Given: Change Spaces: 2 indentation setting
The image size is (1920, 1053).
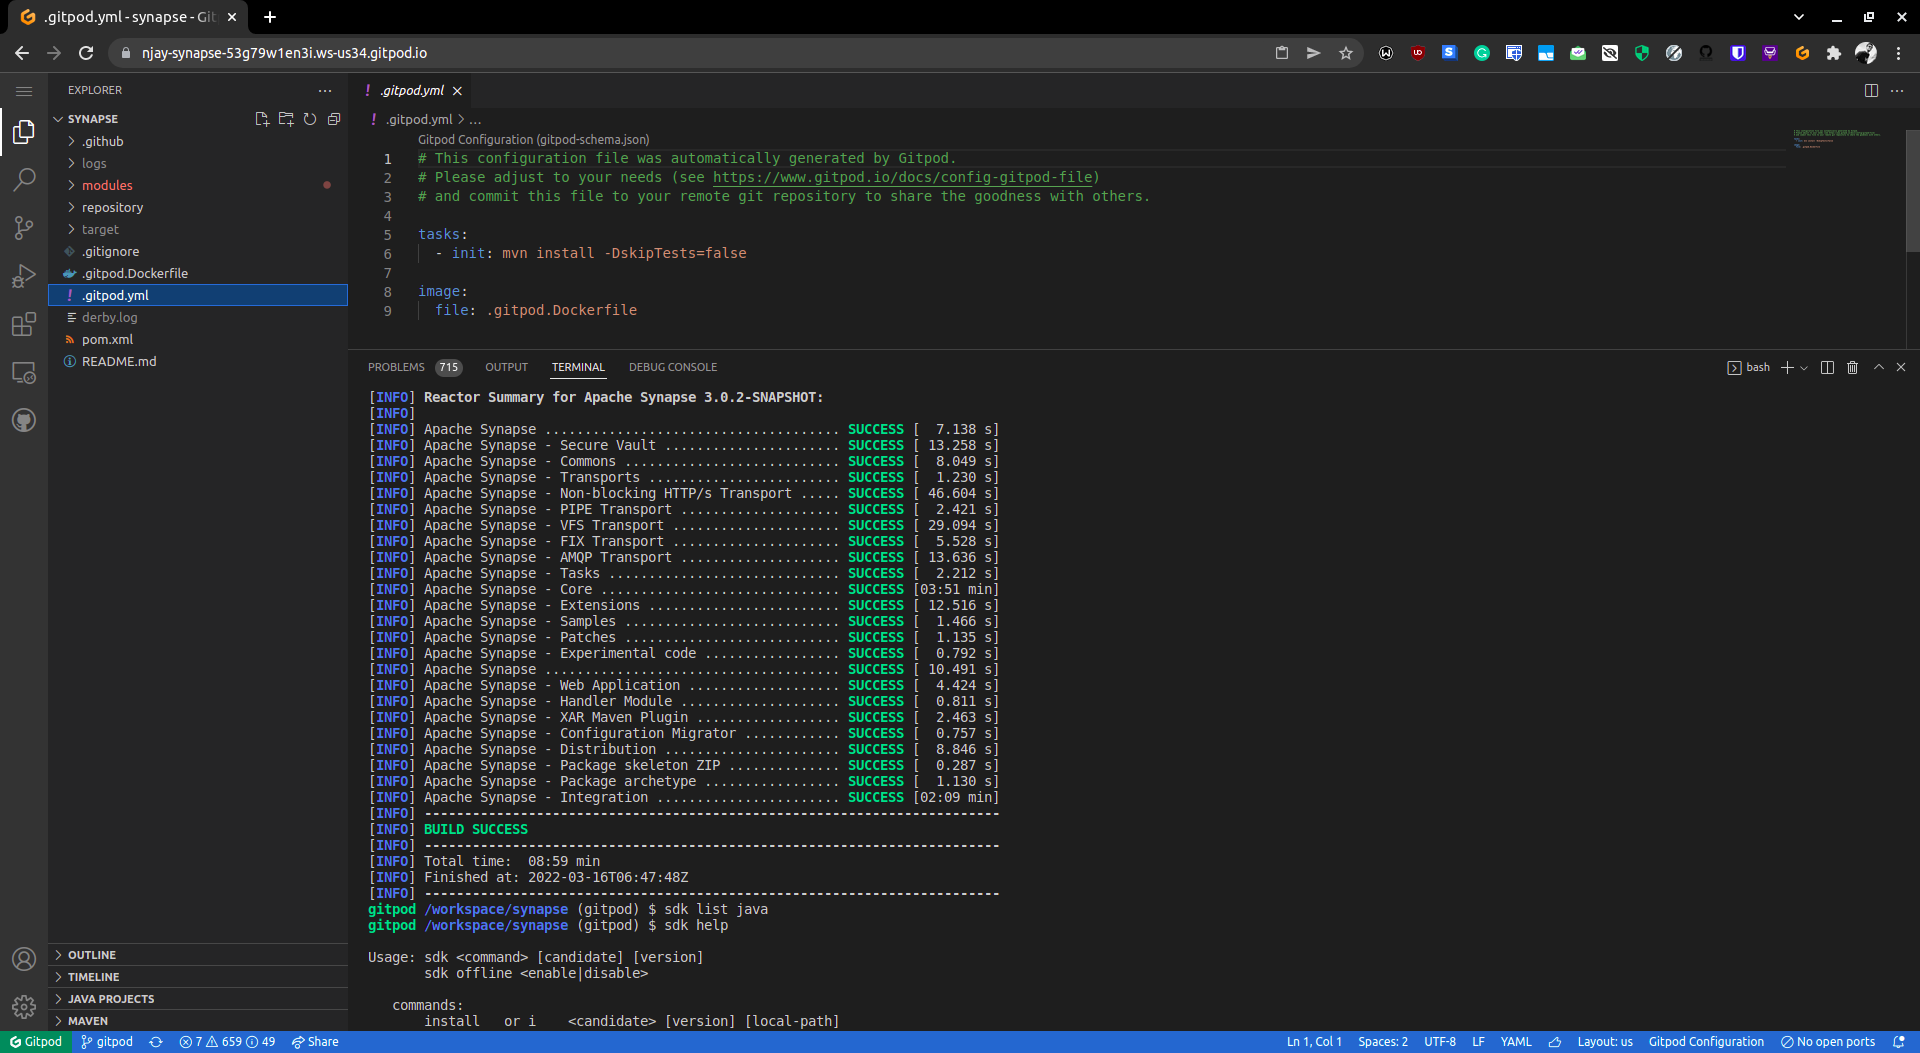Looking at the screenshot, I should pos(1382,1042).
